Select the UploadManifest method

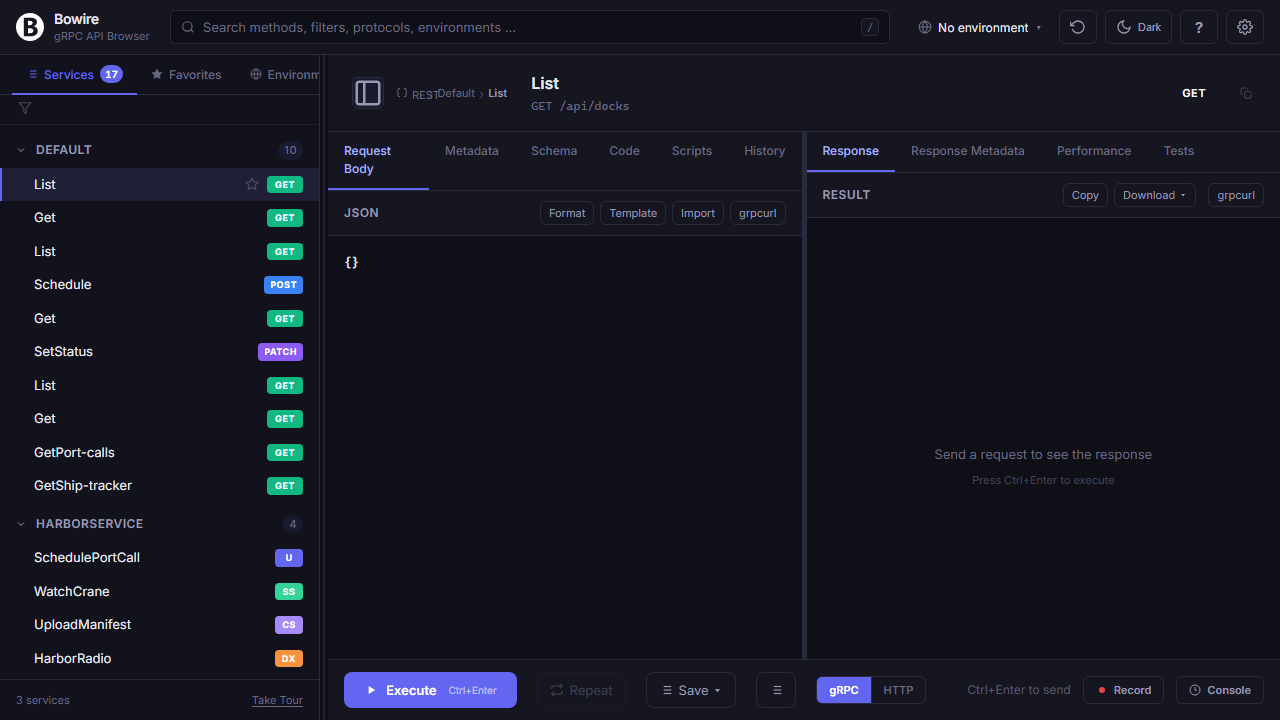click(x=160, y=625)
